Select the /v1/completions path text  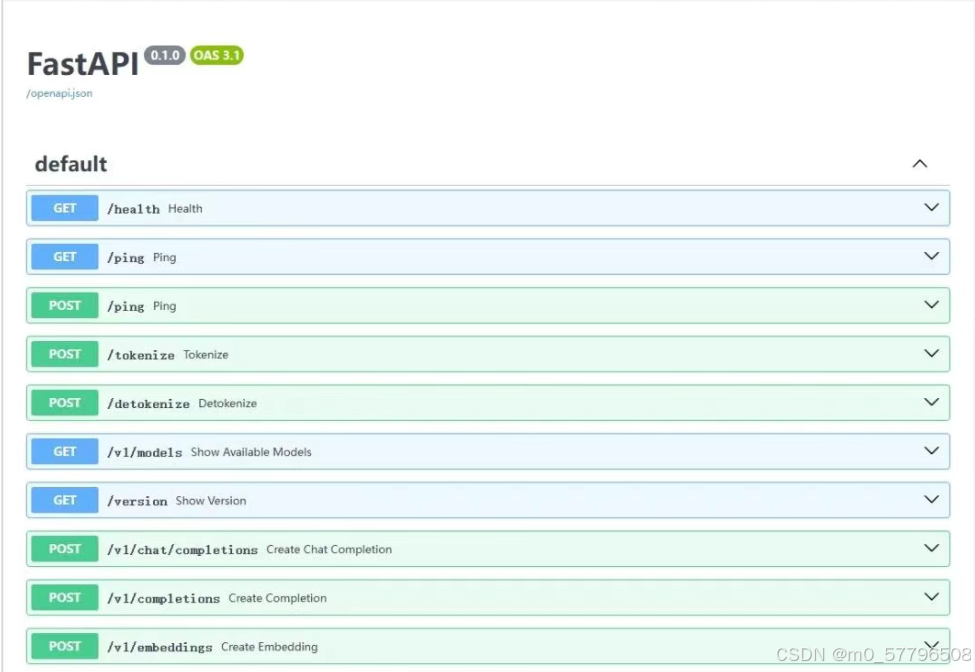(x=164, y=598)
